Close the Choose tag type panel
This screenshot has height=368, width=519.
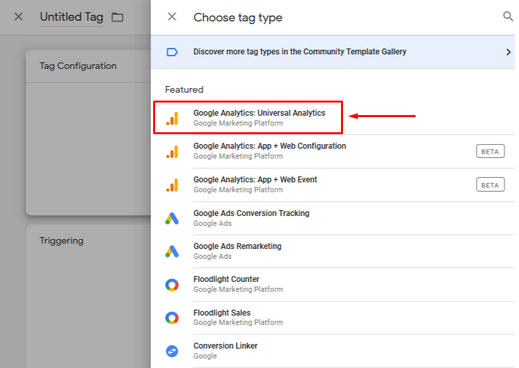pos(172,17)
